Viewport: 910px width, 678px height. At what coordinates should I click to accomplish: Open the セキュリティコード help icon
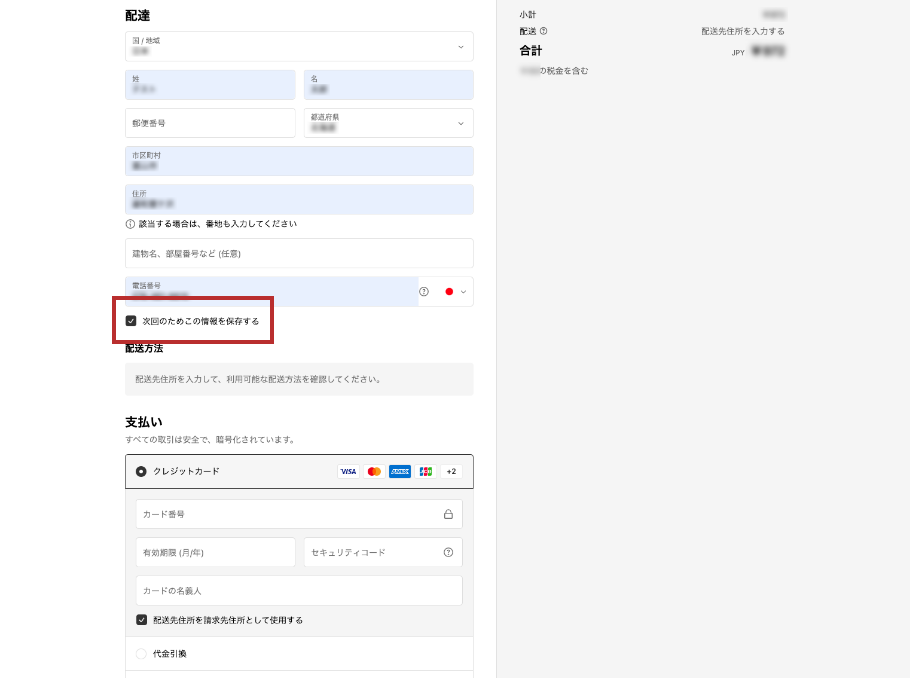pyautogui.click(x=448, y=552)
